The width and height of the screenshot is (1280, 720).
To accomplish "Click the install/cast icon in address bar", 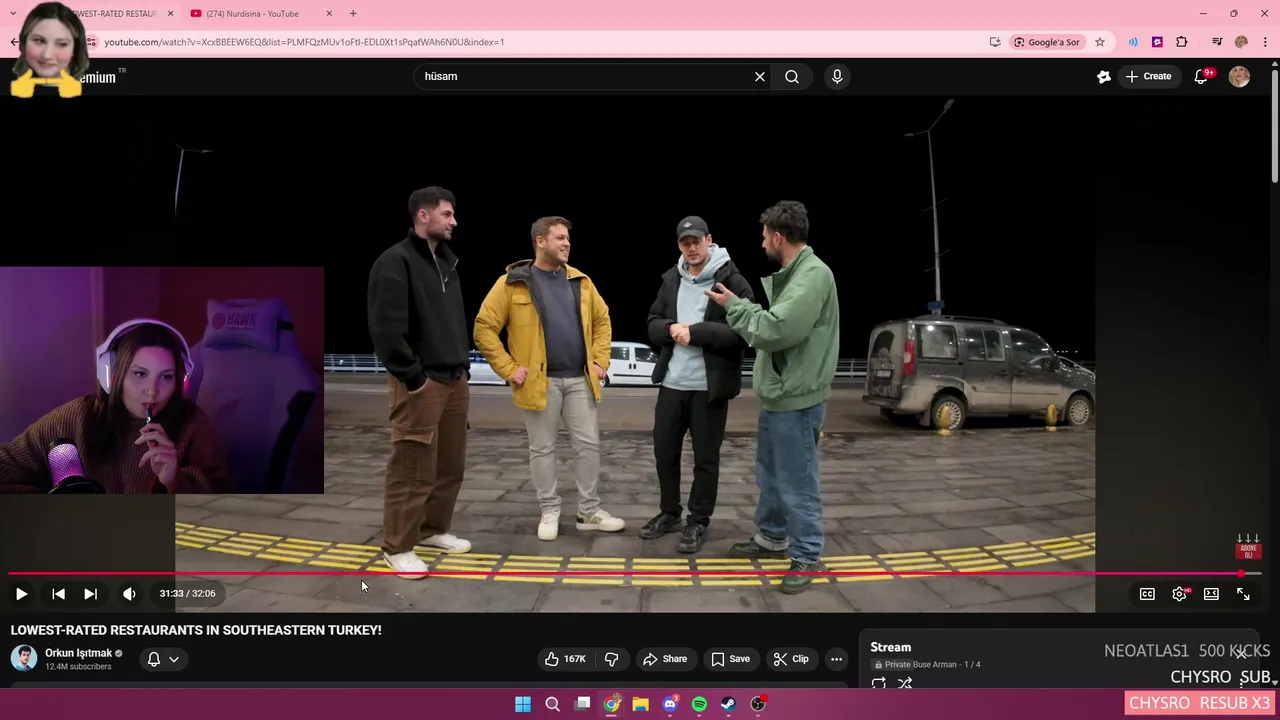I will 995,42.
